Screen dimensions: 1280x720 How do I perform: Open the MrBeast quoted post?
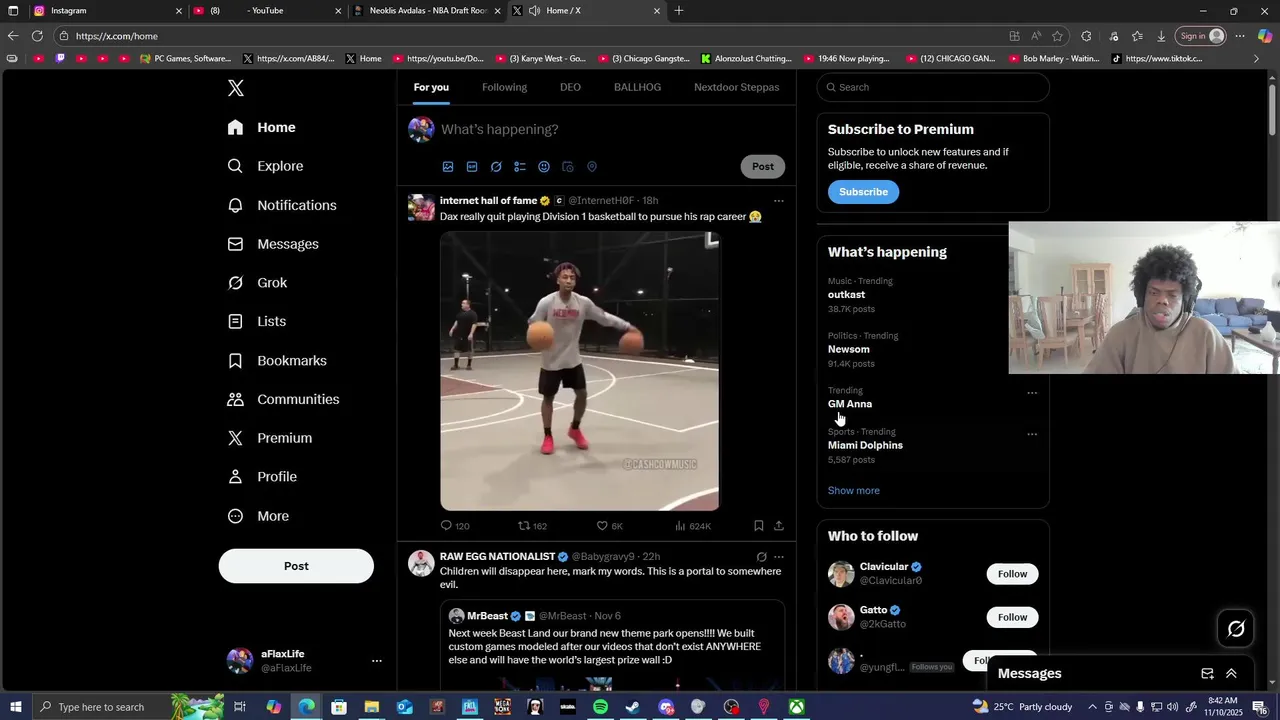click(612, 645)
